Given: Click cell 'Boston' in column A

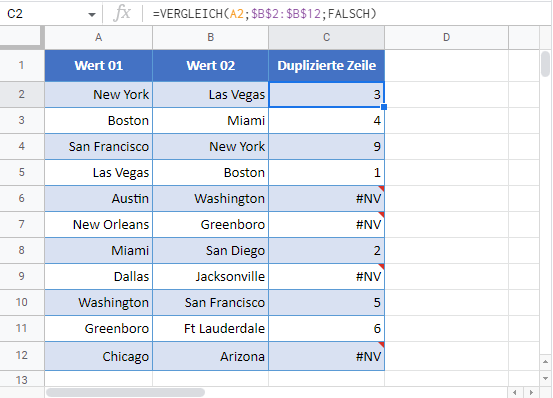Looking at the screenshot, I should pos(99,121).
